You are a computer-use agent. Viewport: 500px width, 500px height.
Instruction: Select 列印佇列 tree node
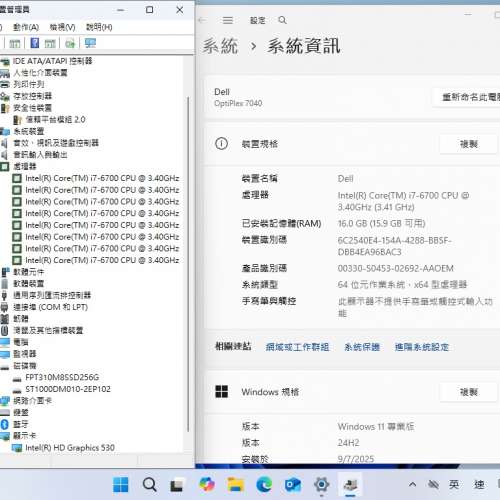tap(29, 84)
